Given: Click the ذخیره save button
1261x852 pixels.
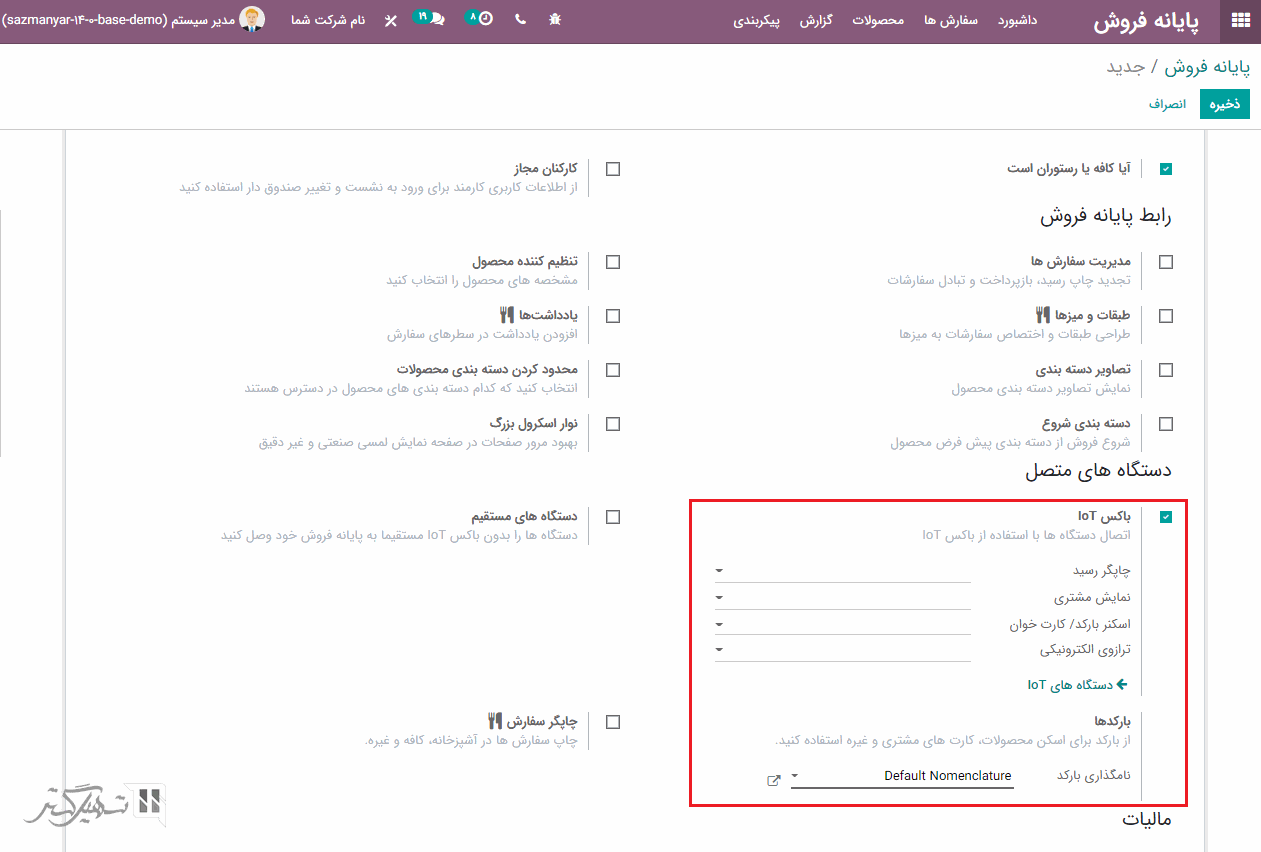Looking at the screenshot, I should (1224, 104).
